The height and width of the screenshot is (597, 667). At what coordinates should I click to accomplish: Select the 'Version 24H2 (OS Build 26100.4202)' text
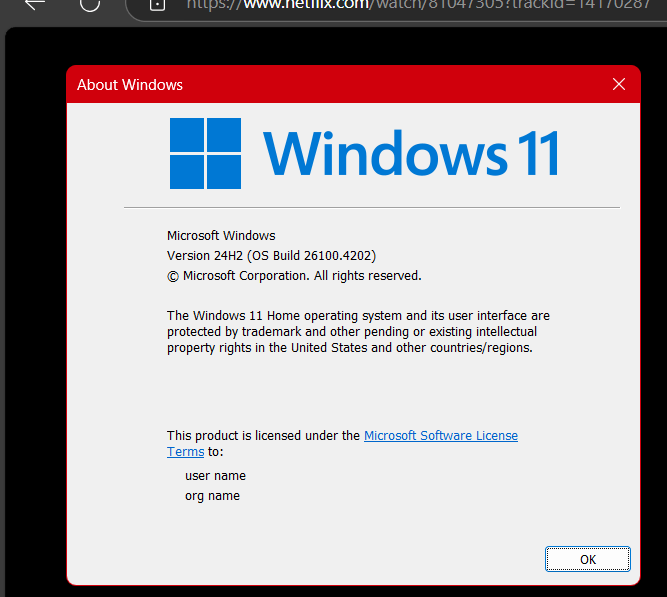271,256
